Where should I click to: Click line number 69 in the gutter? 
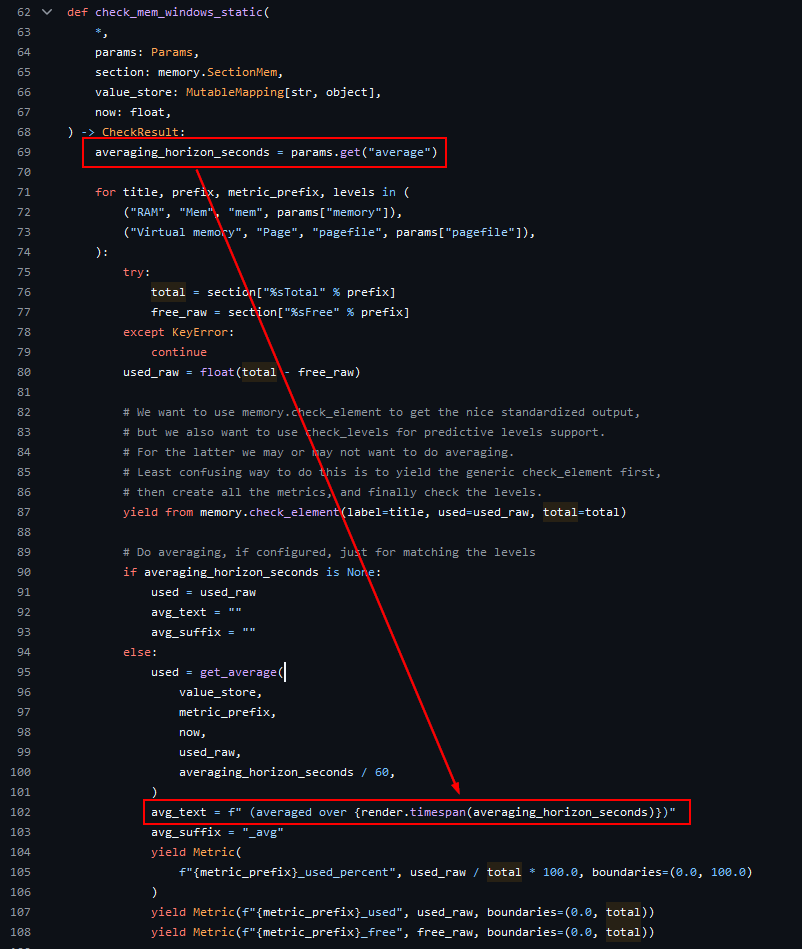coord(23,152)
